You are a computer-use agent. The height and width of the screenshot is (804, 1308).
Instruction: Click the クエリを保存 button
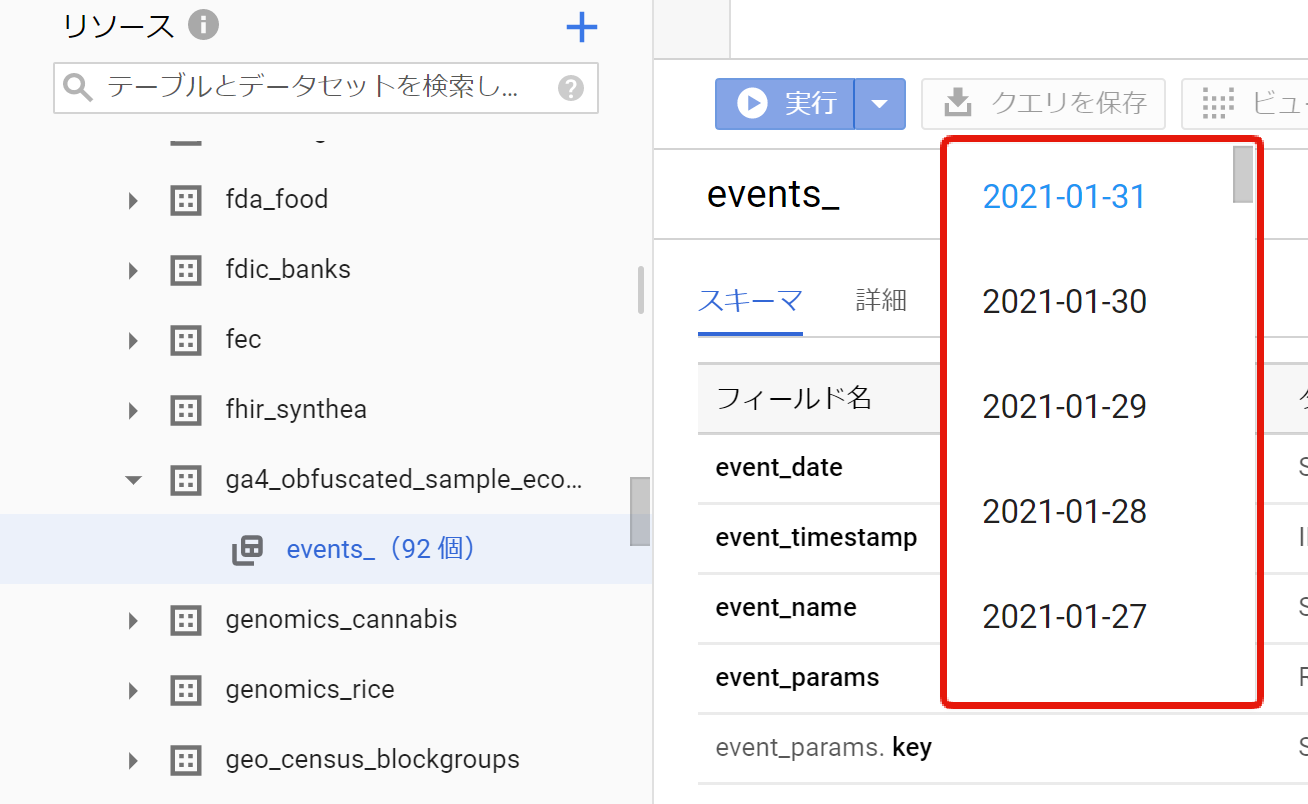point(1043,104)
